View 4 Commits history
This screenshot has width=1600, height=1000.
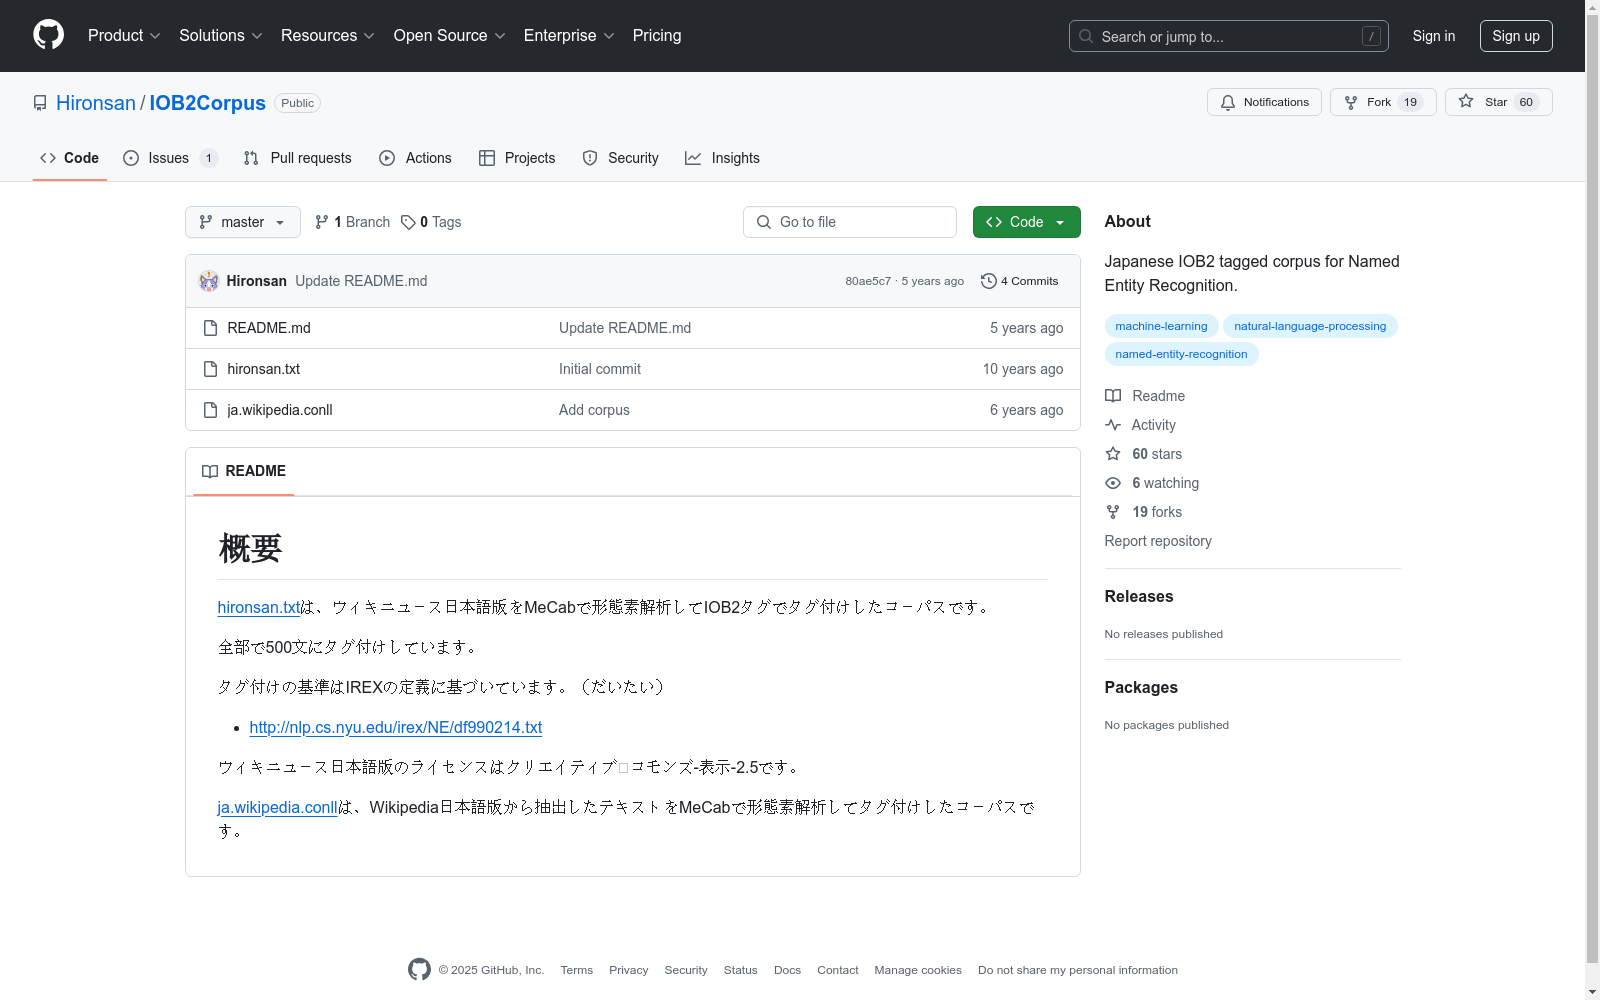[1020, 281]
